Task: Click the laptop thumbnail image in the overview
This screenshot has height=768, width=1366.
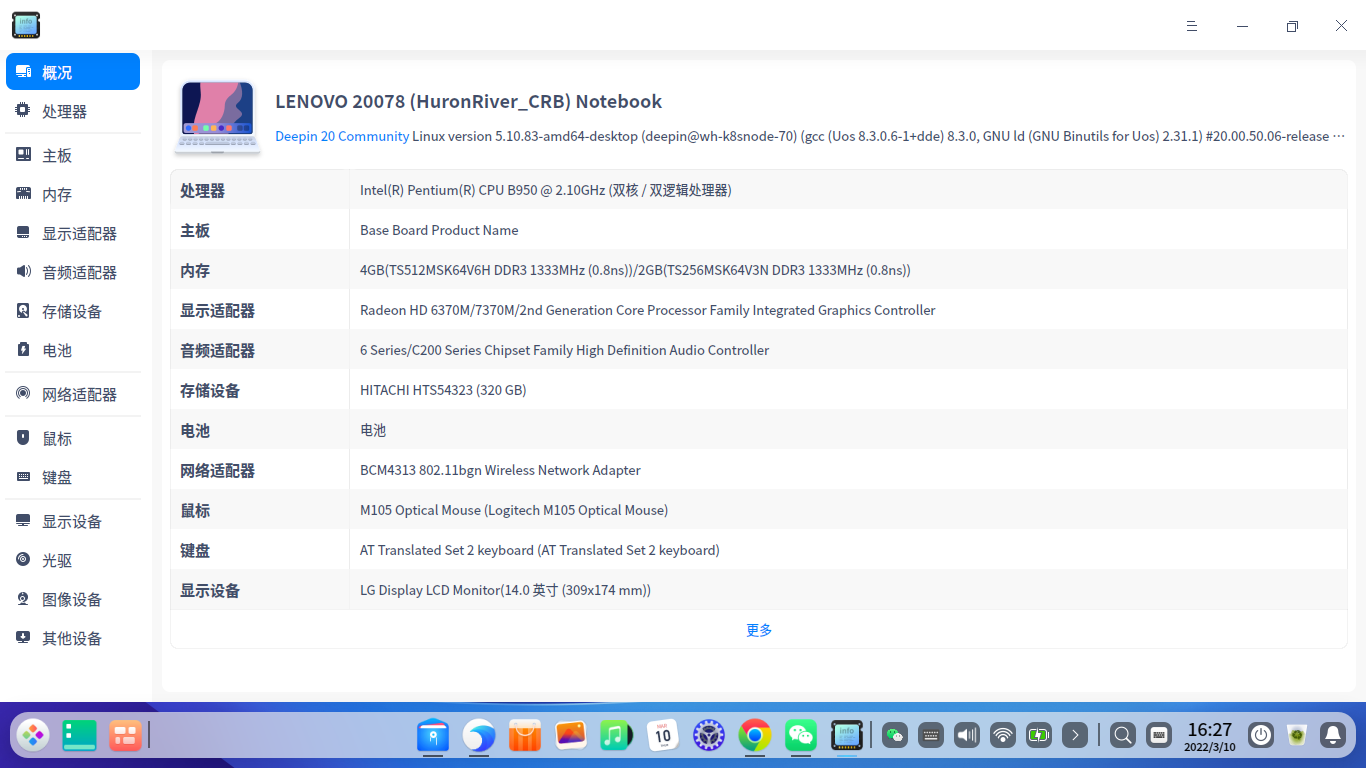Action: click(218, 117)
